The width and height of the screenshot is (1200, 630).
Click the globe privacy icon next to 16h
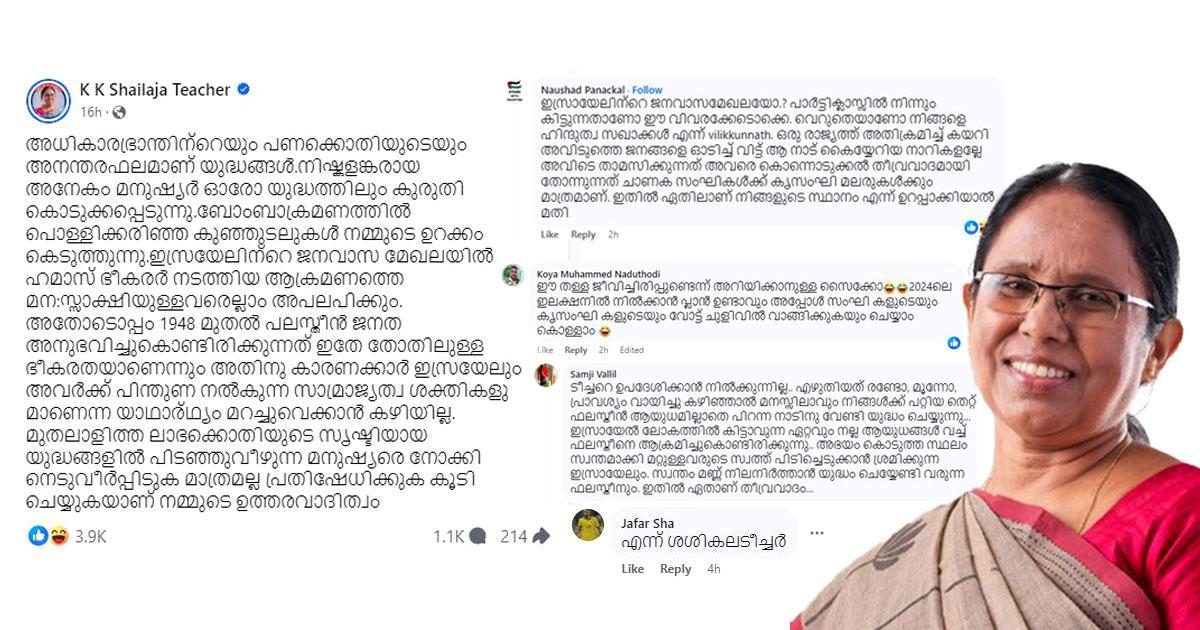[119, 111]
